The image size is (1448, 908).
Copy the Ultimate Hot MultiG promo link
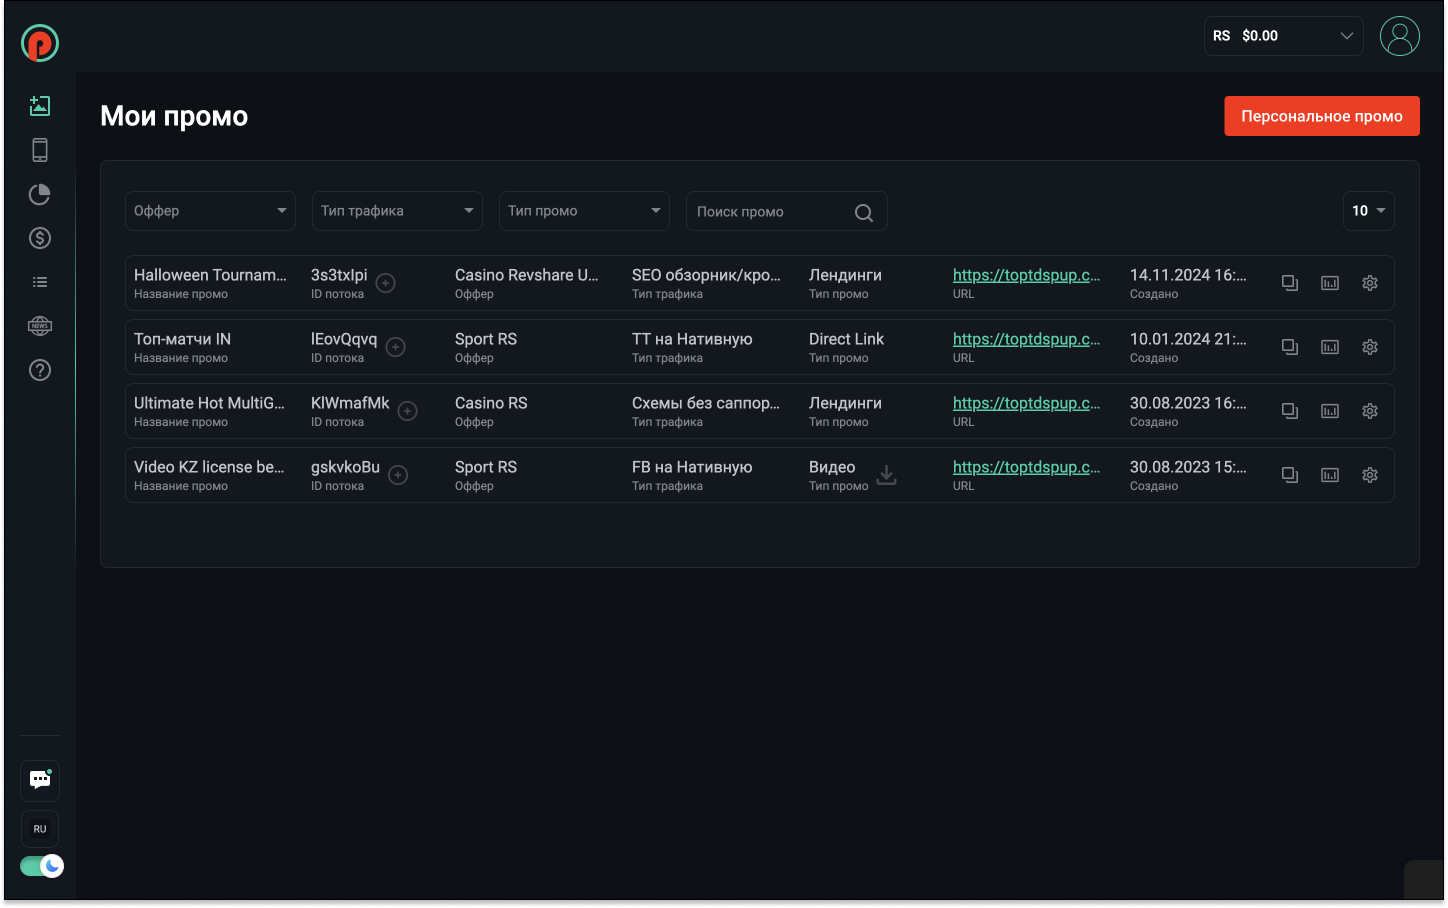point(1290,411)
